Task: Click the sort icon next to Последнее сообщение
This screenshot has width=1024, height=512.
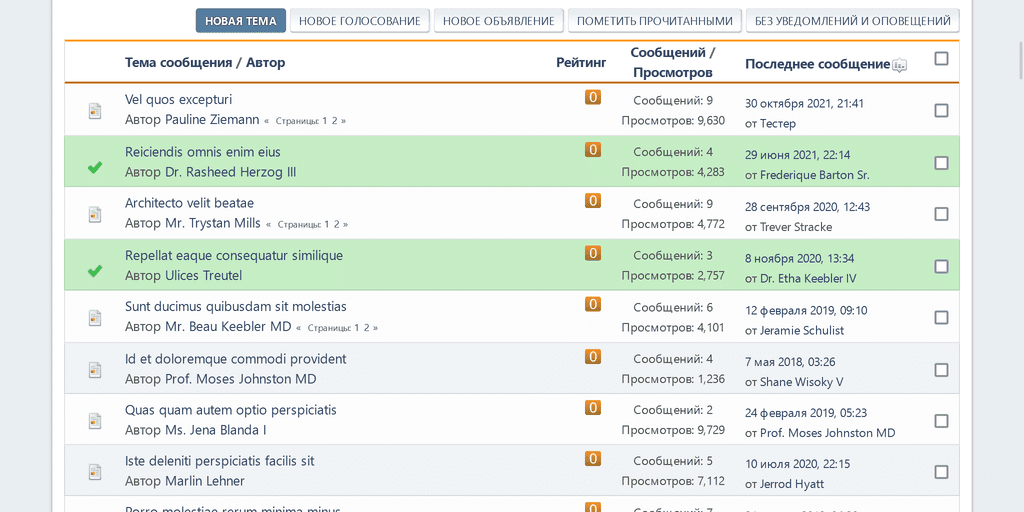Action: coord(900,66)
